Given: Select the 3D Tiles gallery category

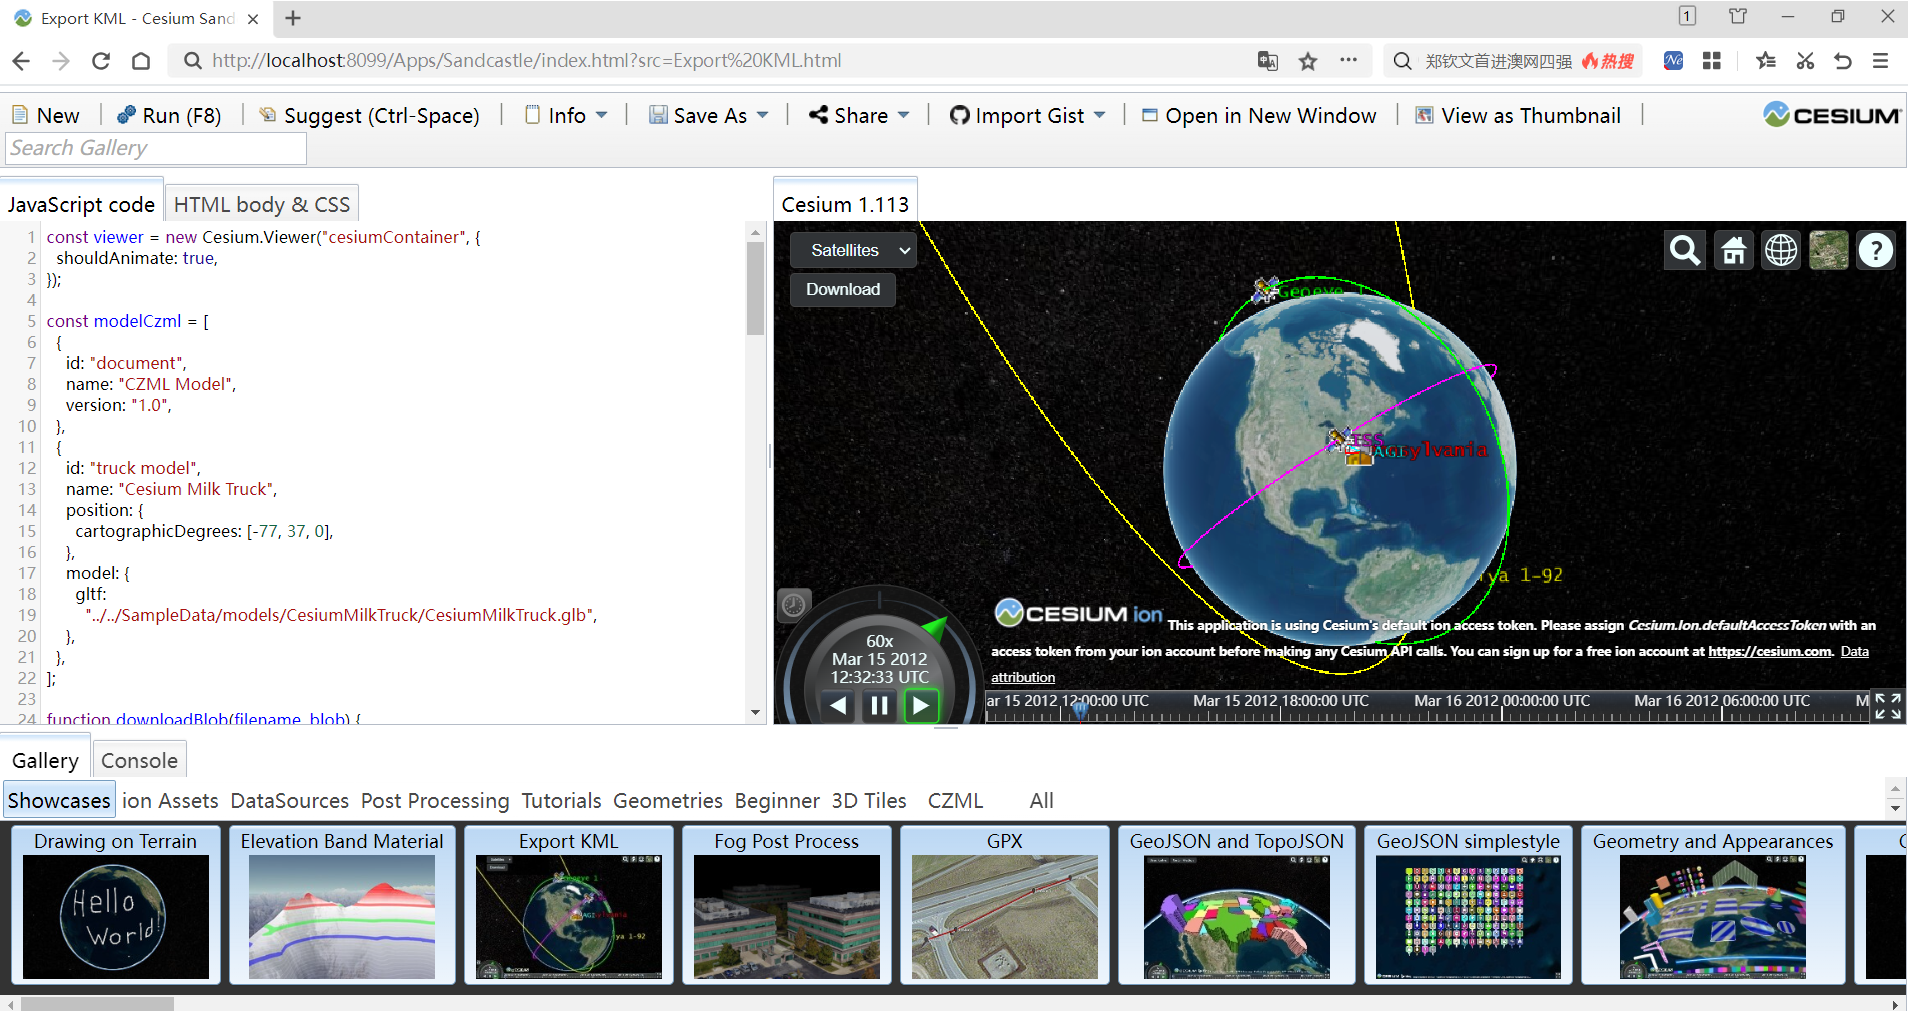Looking at the screenshot, I should (x=869, y=801).
